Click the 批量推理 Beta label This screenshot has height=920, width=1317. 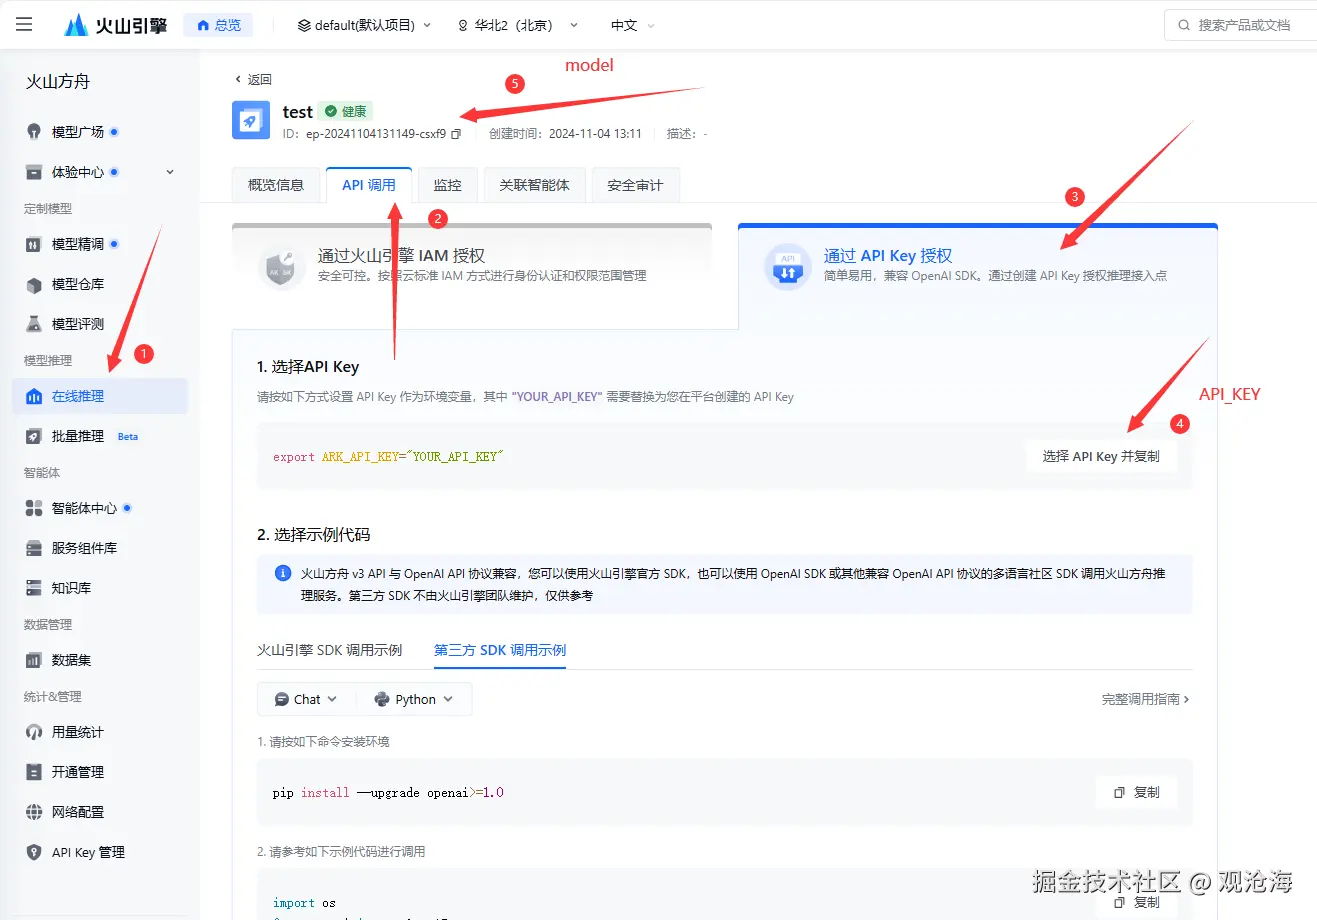click(x=128, y=437)
